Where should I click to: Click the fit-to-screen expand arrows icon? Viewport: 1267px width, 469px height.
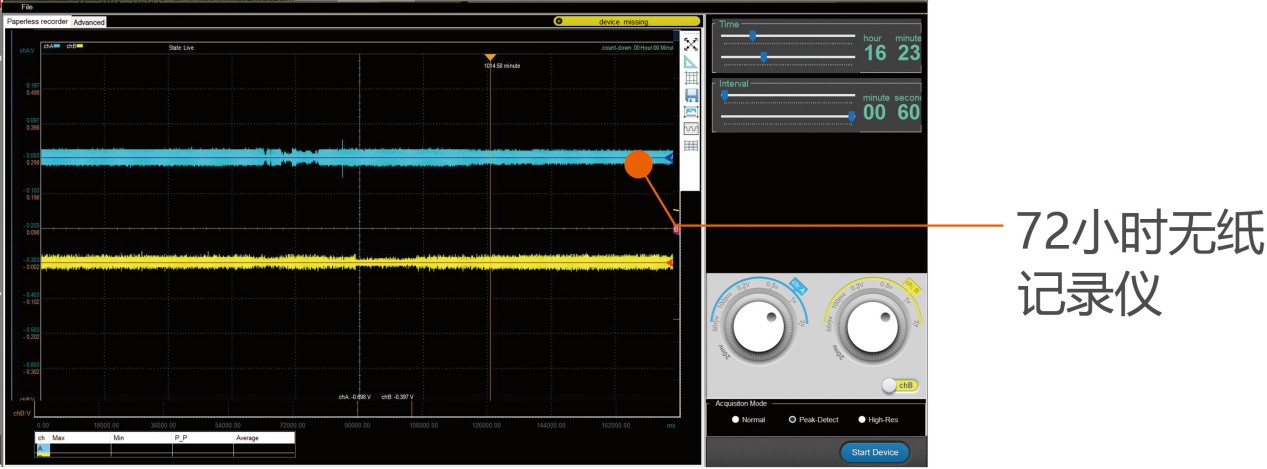(690, 44)
